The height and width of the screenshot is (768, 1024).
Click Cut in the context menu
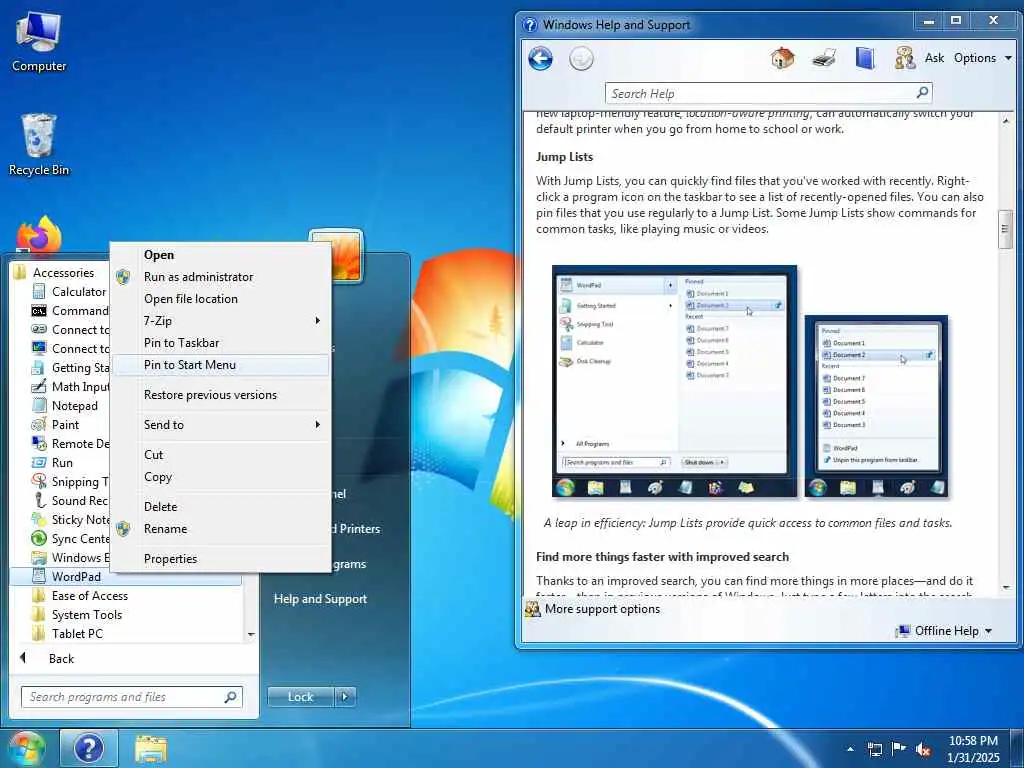[221, 455]
